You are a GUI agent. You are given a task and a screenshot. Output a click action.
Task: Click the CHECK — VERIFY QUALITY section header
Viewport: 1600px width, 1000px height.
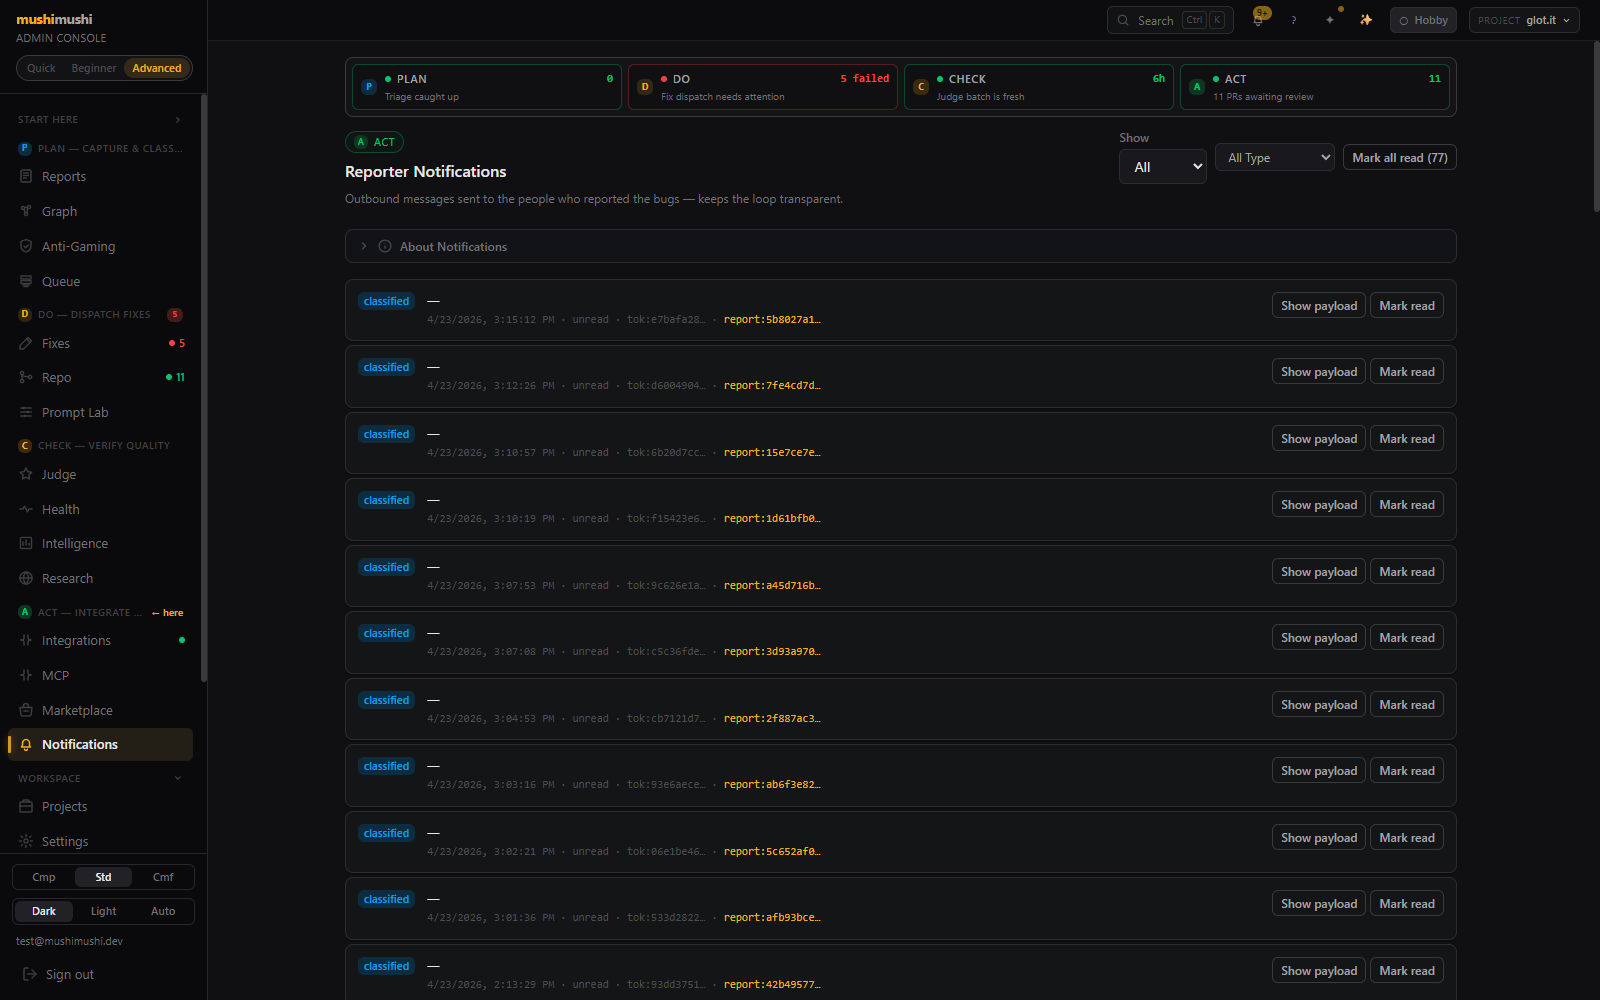(x=100, y=445)
